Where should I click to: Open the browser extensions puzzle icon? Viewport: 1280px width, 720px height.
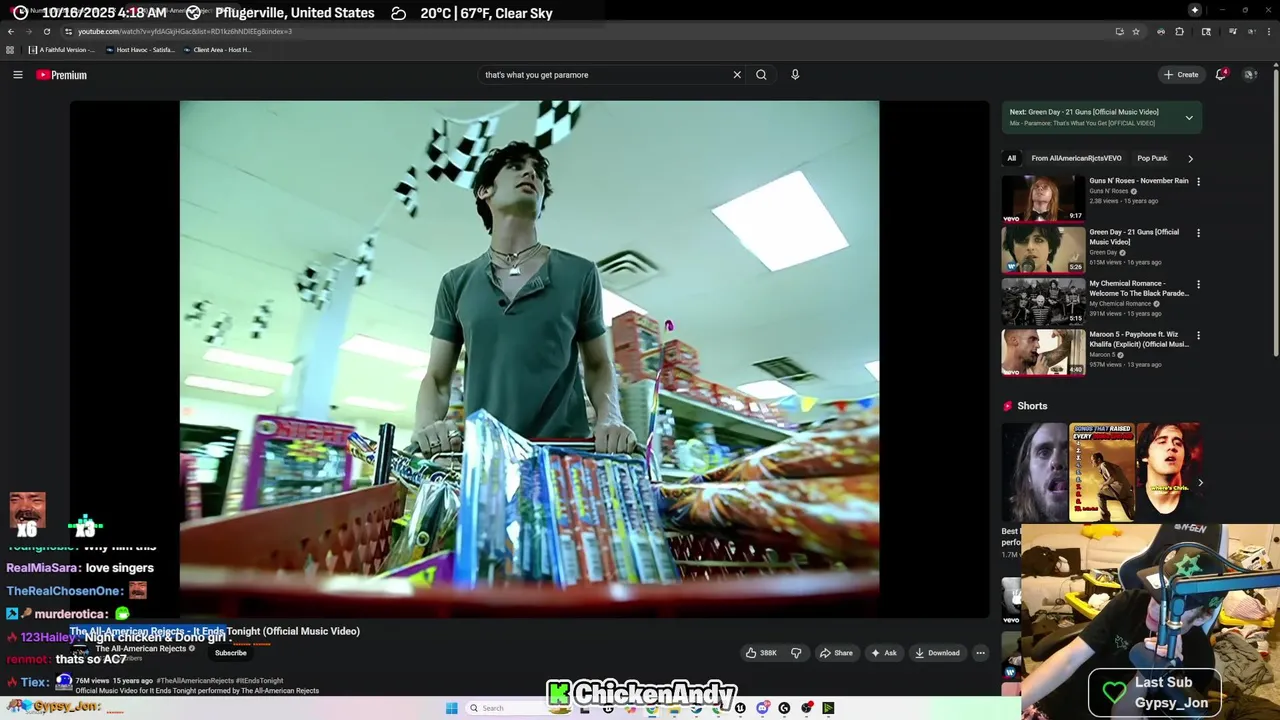coord(1180,31)
